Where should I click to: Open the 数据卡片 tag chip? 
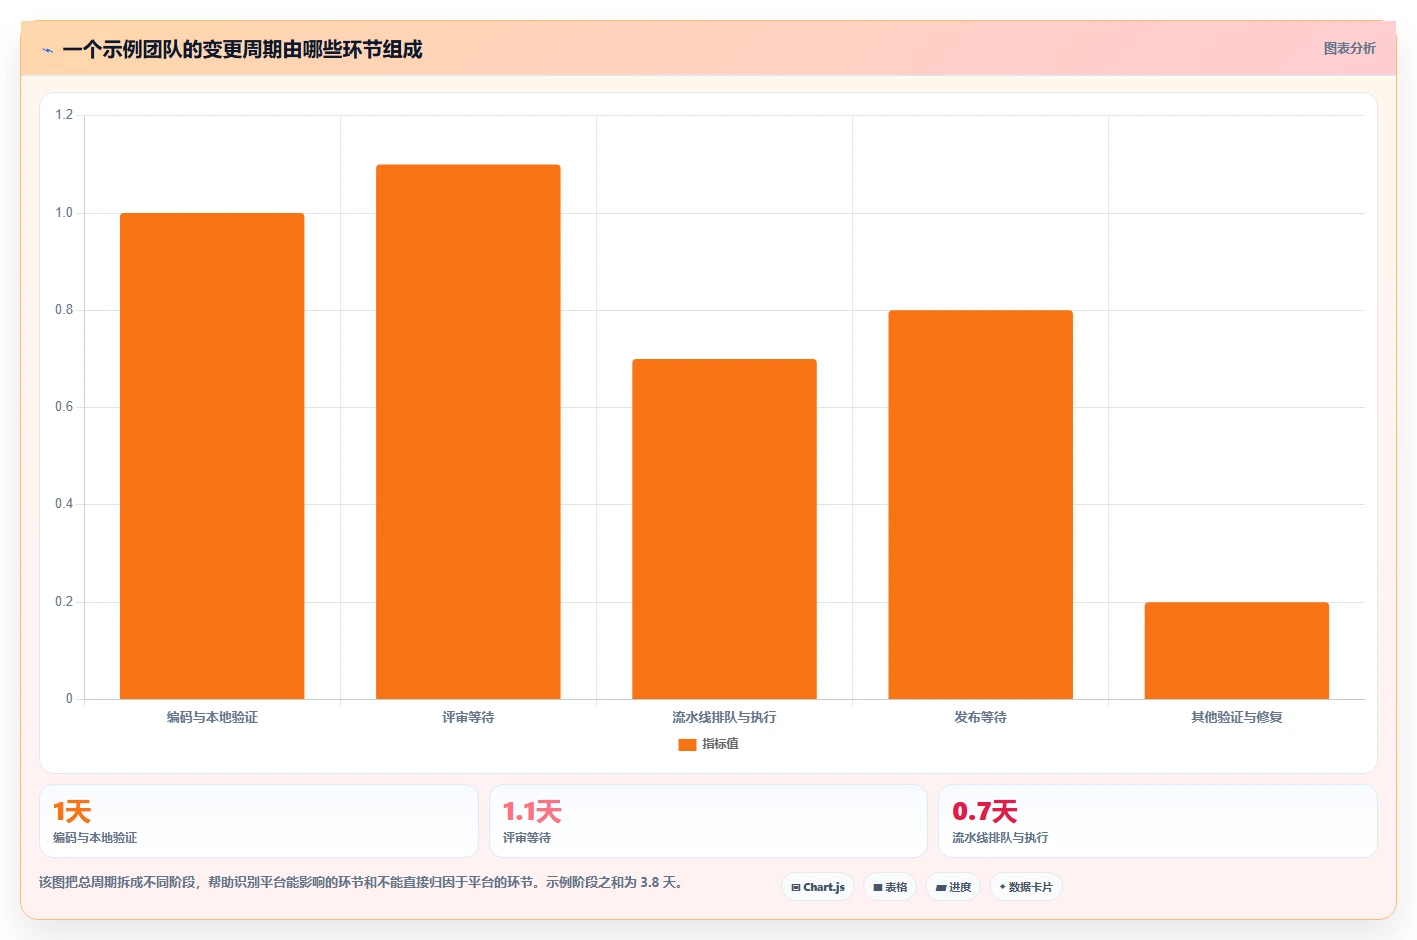(x=1026, y=887)
